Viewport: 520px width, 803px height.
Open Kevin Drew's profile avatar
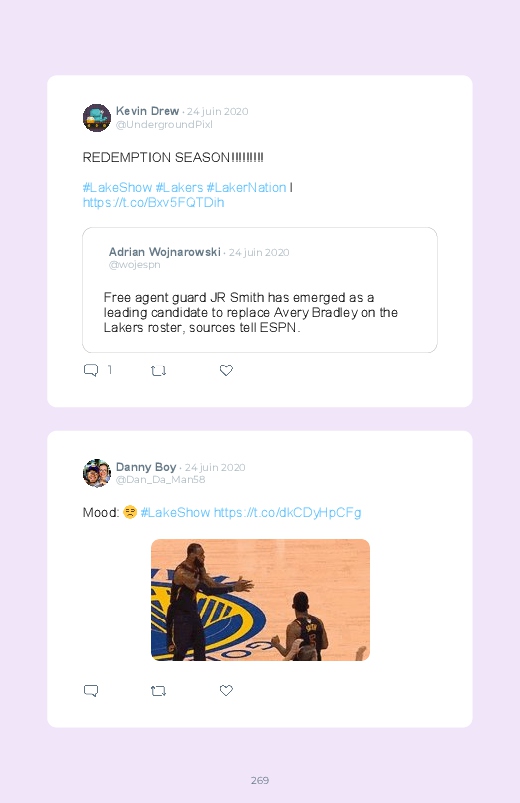click(97, 118)
